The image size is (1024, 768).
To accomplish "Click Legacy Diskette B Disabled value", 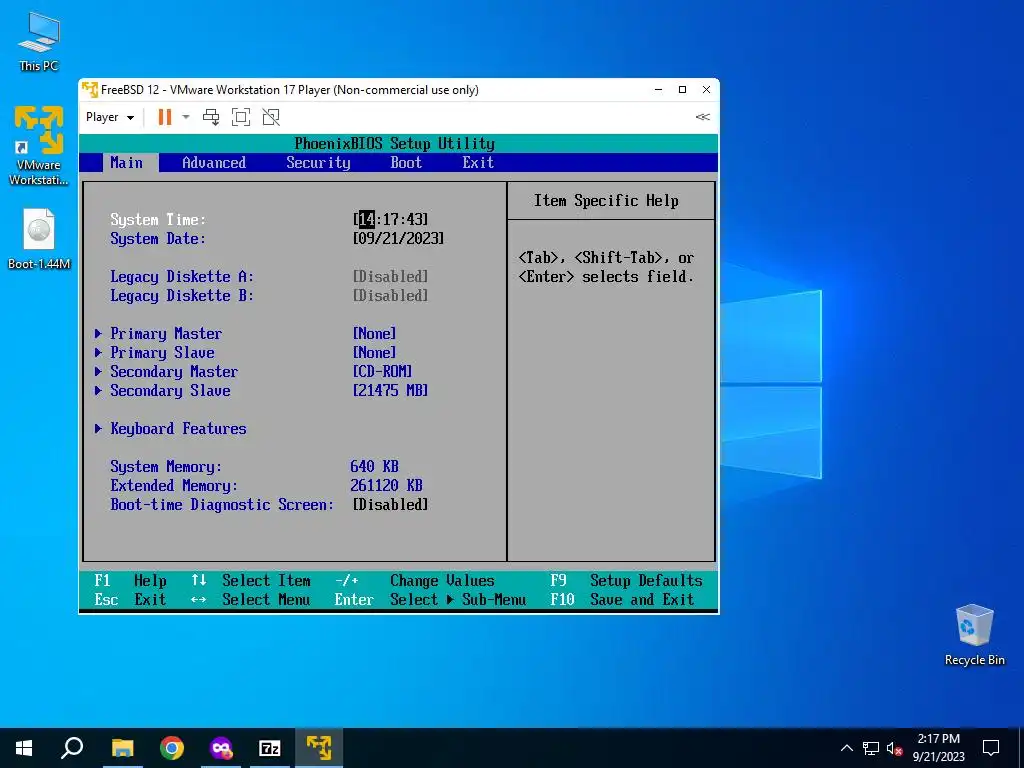I will pos(391,295).
